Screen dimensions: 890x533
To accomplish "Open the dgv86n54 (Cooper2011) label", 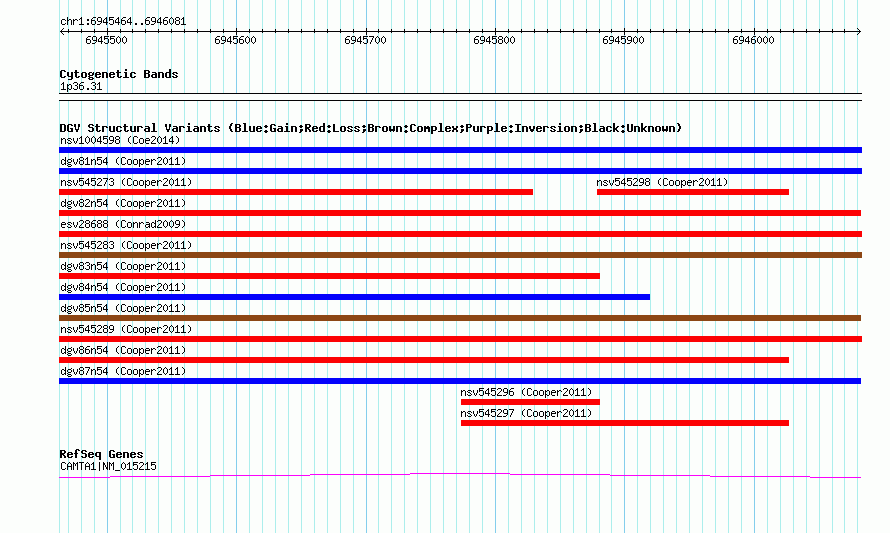I will point(123,350).
